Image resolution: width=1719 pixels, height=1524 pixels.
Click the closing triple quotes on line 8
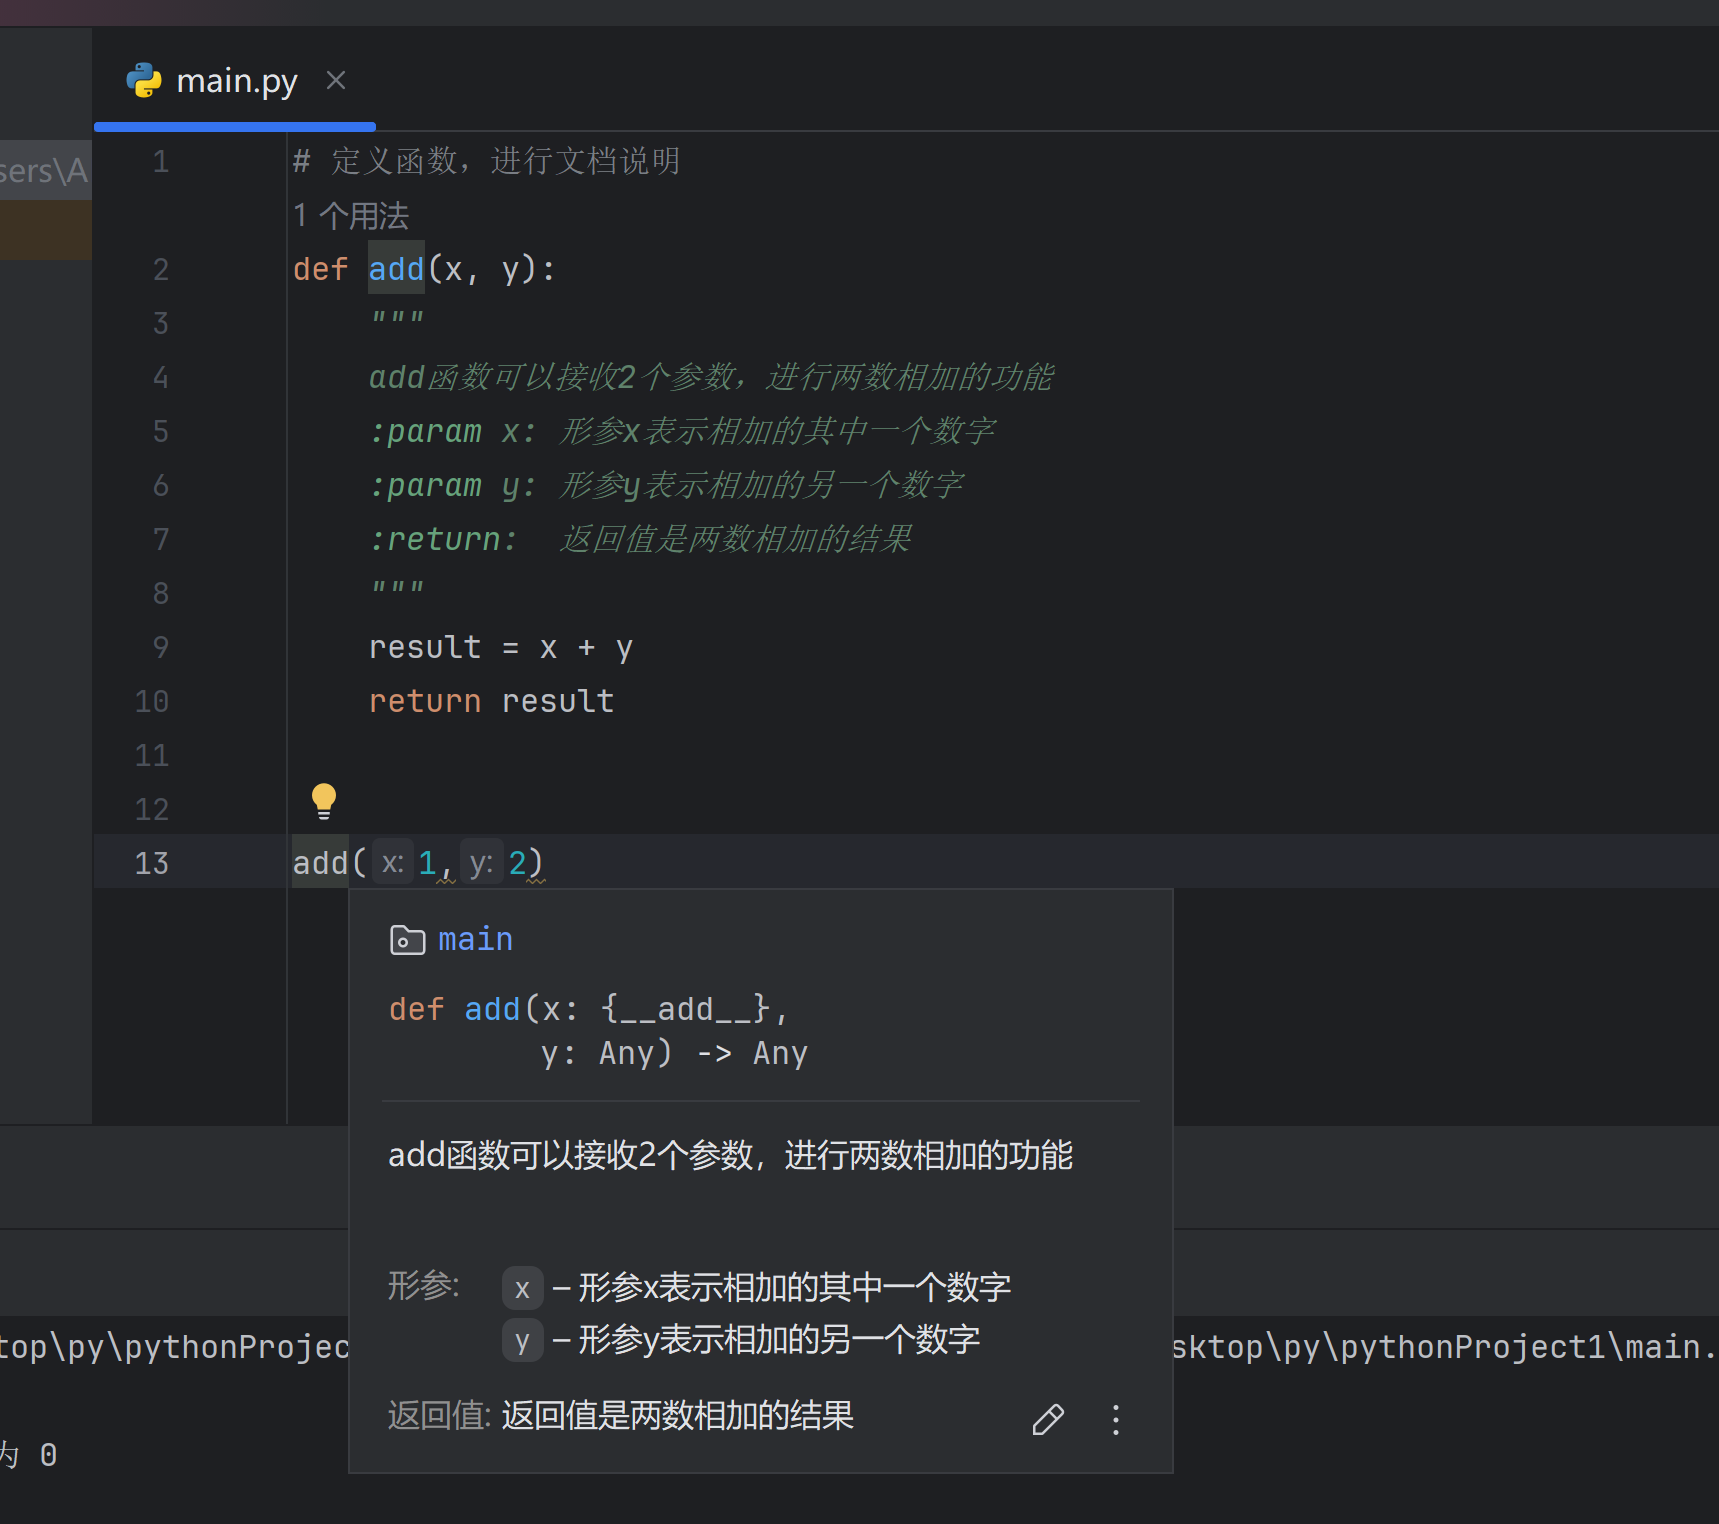coord(397,588)
